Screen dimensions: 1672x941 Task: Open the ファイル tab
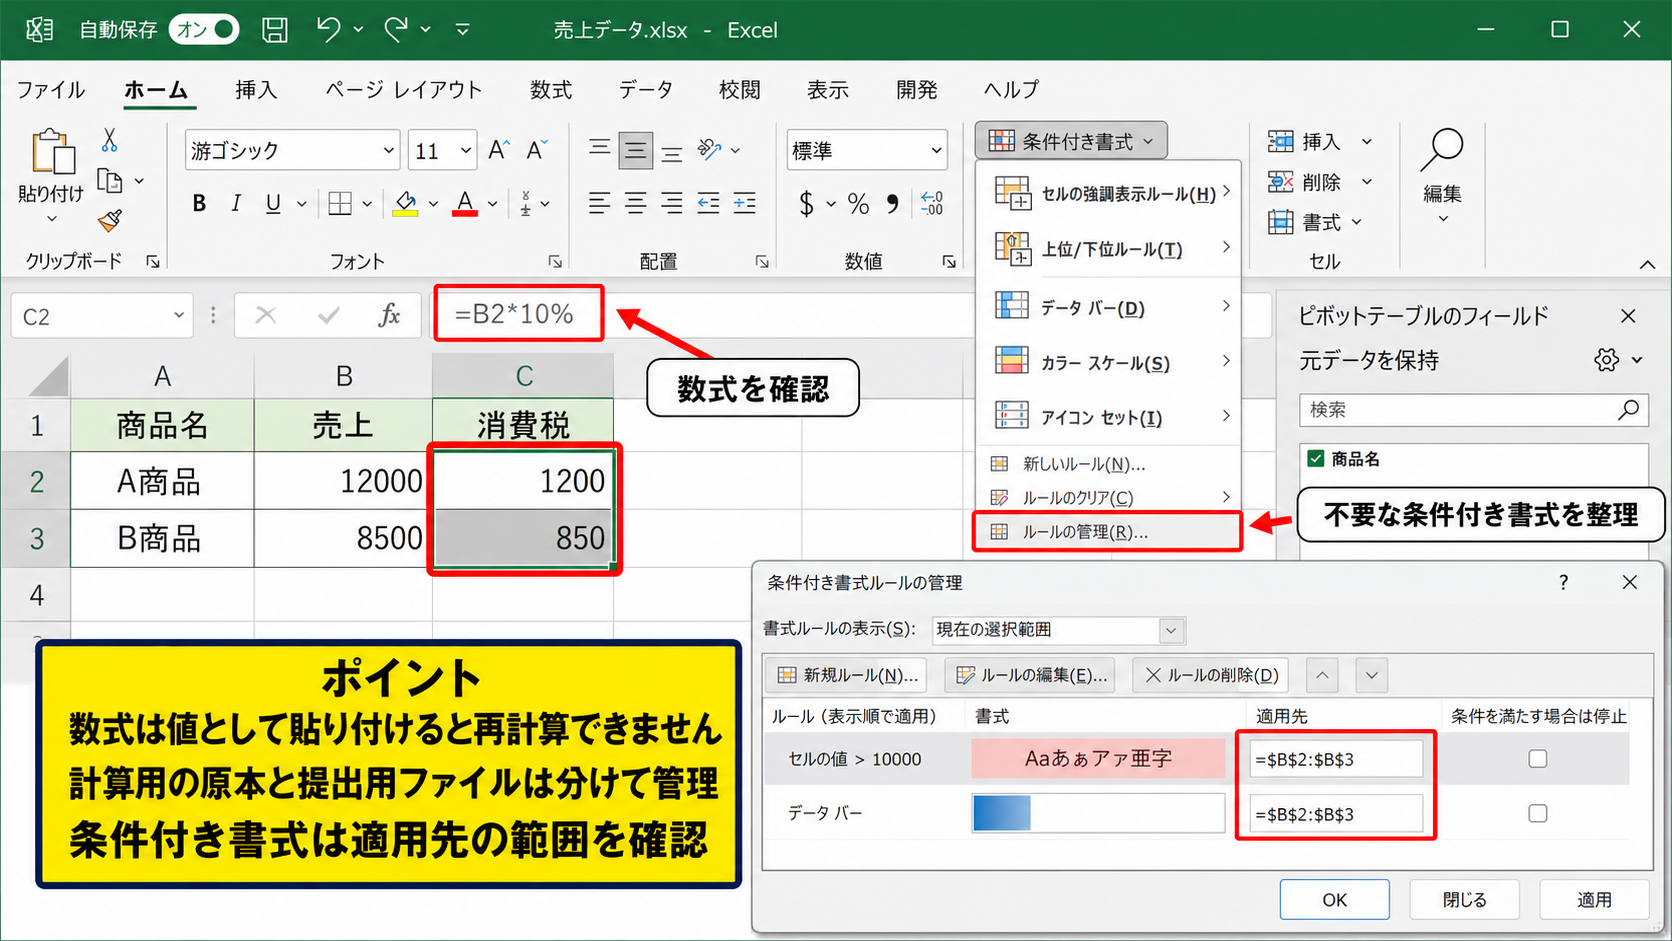pos(51,90)
